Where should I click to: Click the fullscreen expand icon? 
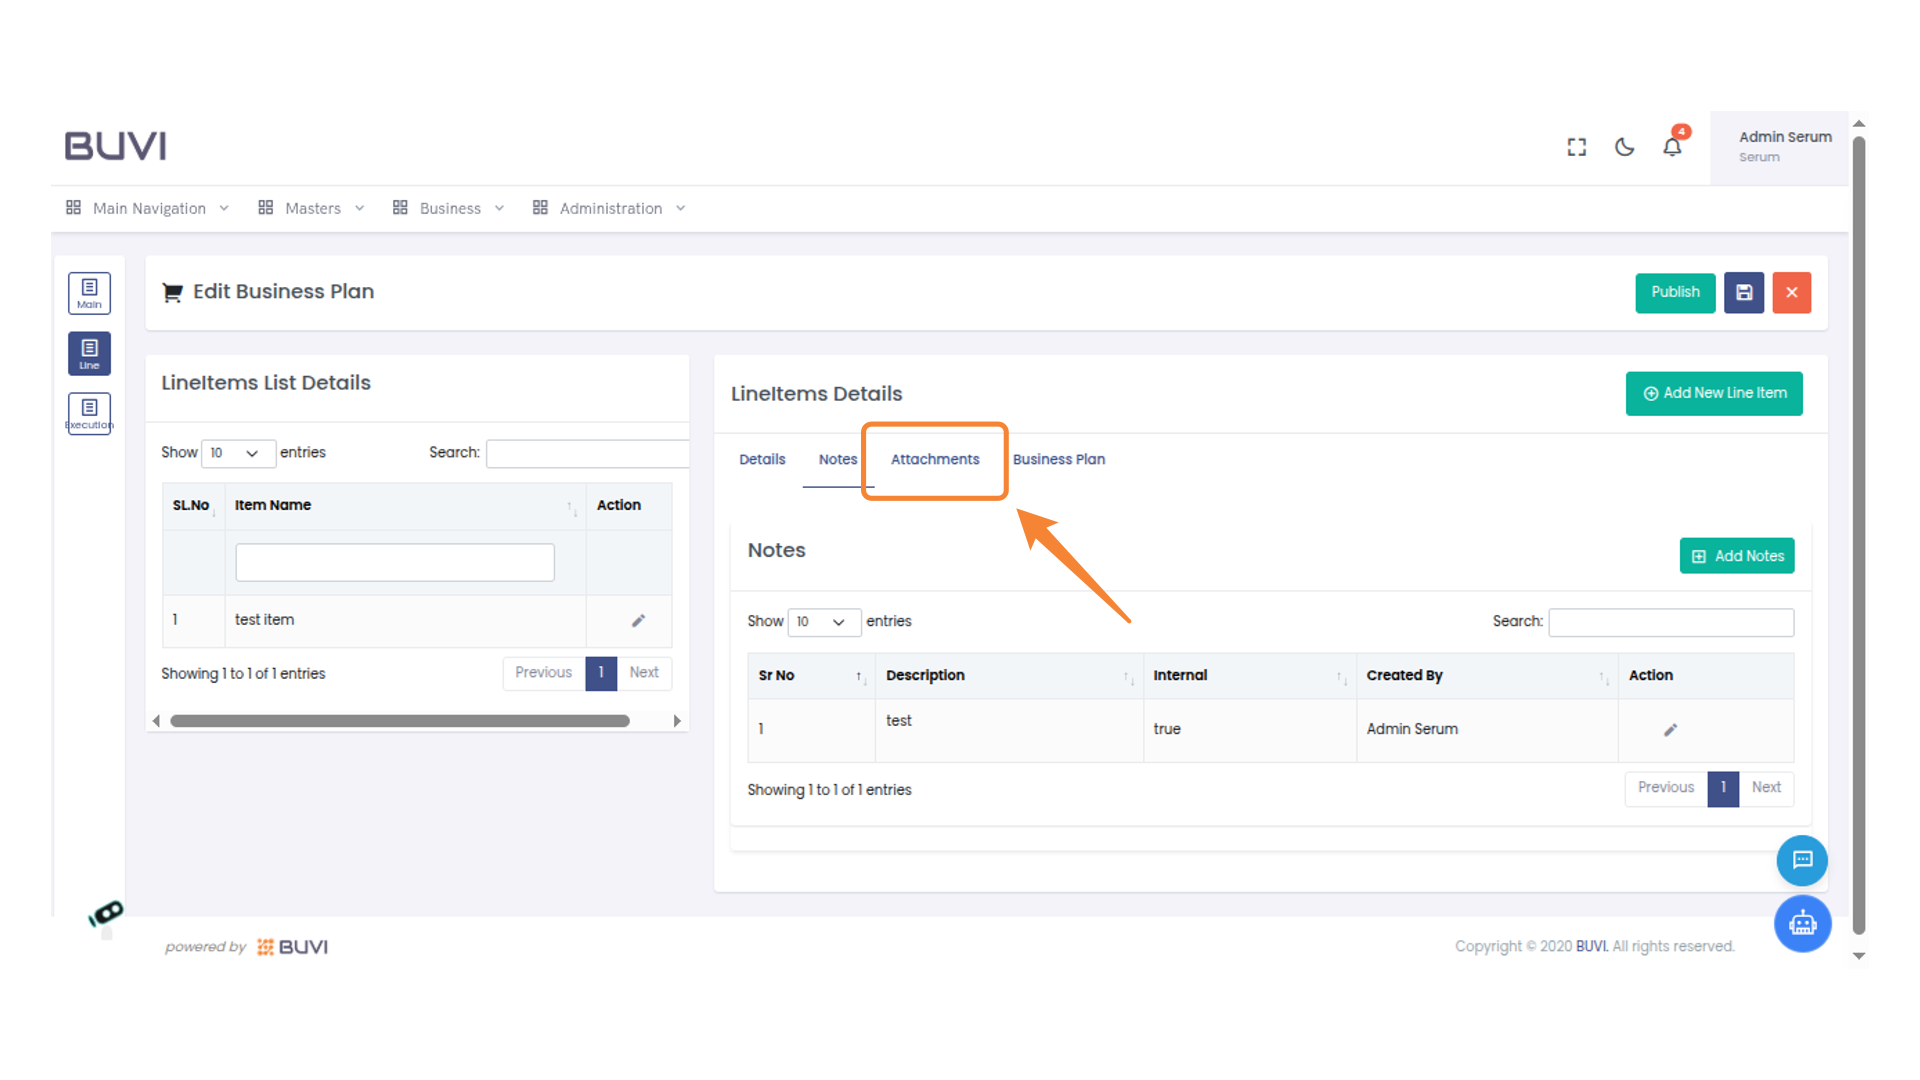1577,147
